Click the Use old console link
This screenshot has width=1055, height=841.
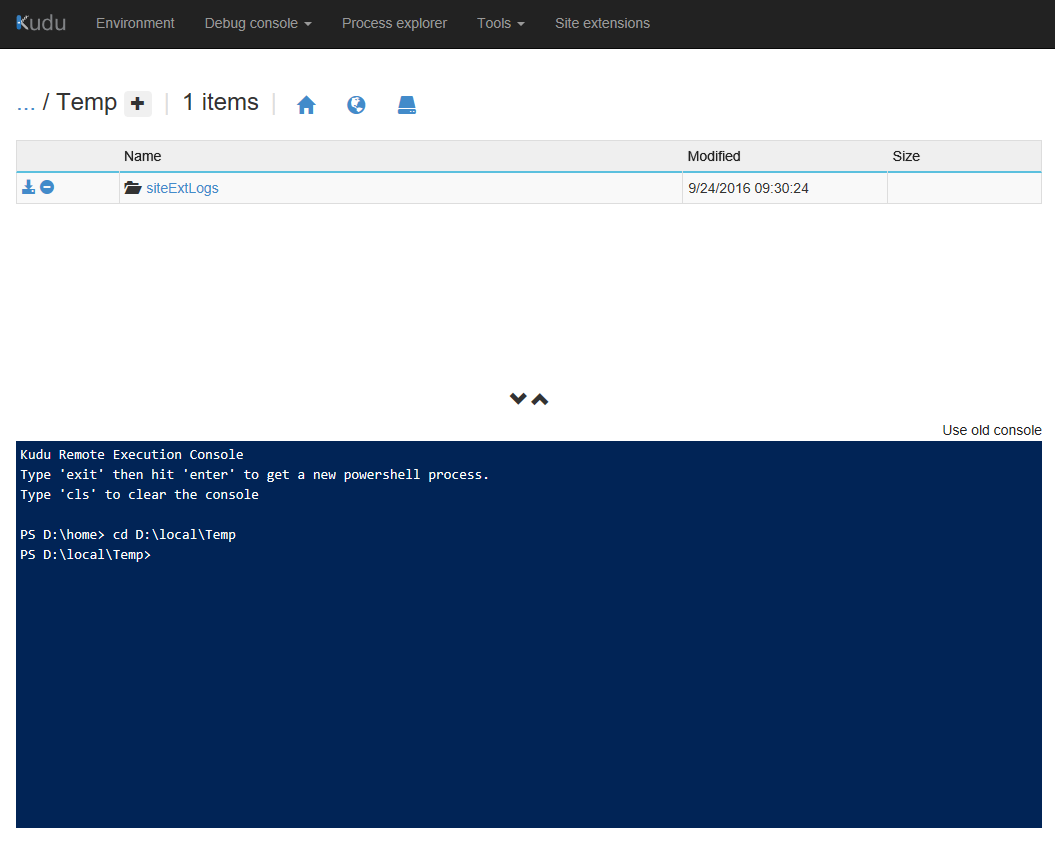pos(991,430)
